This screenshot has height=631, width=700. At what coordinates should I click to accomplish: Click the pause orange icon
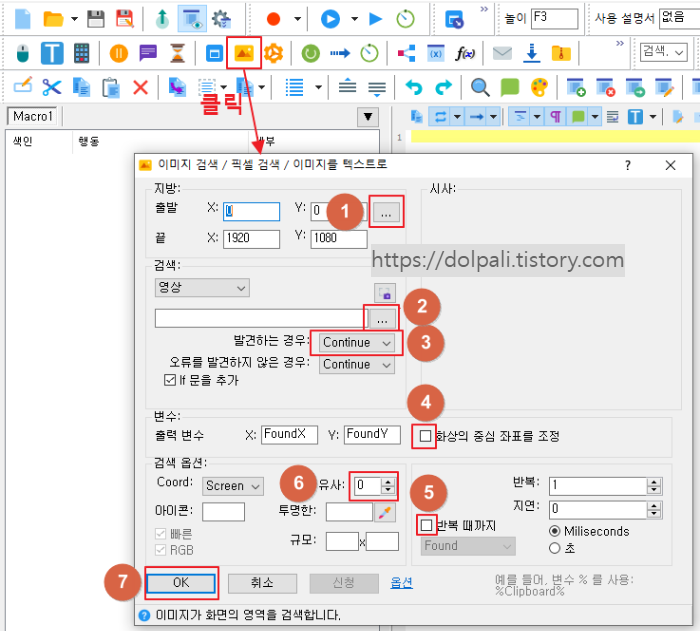click(x=119, y=53)
